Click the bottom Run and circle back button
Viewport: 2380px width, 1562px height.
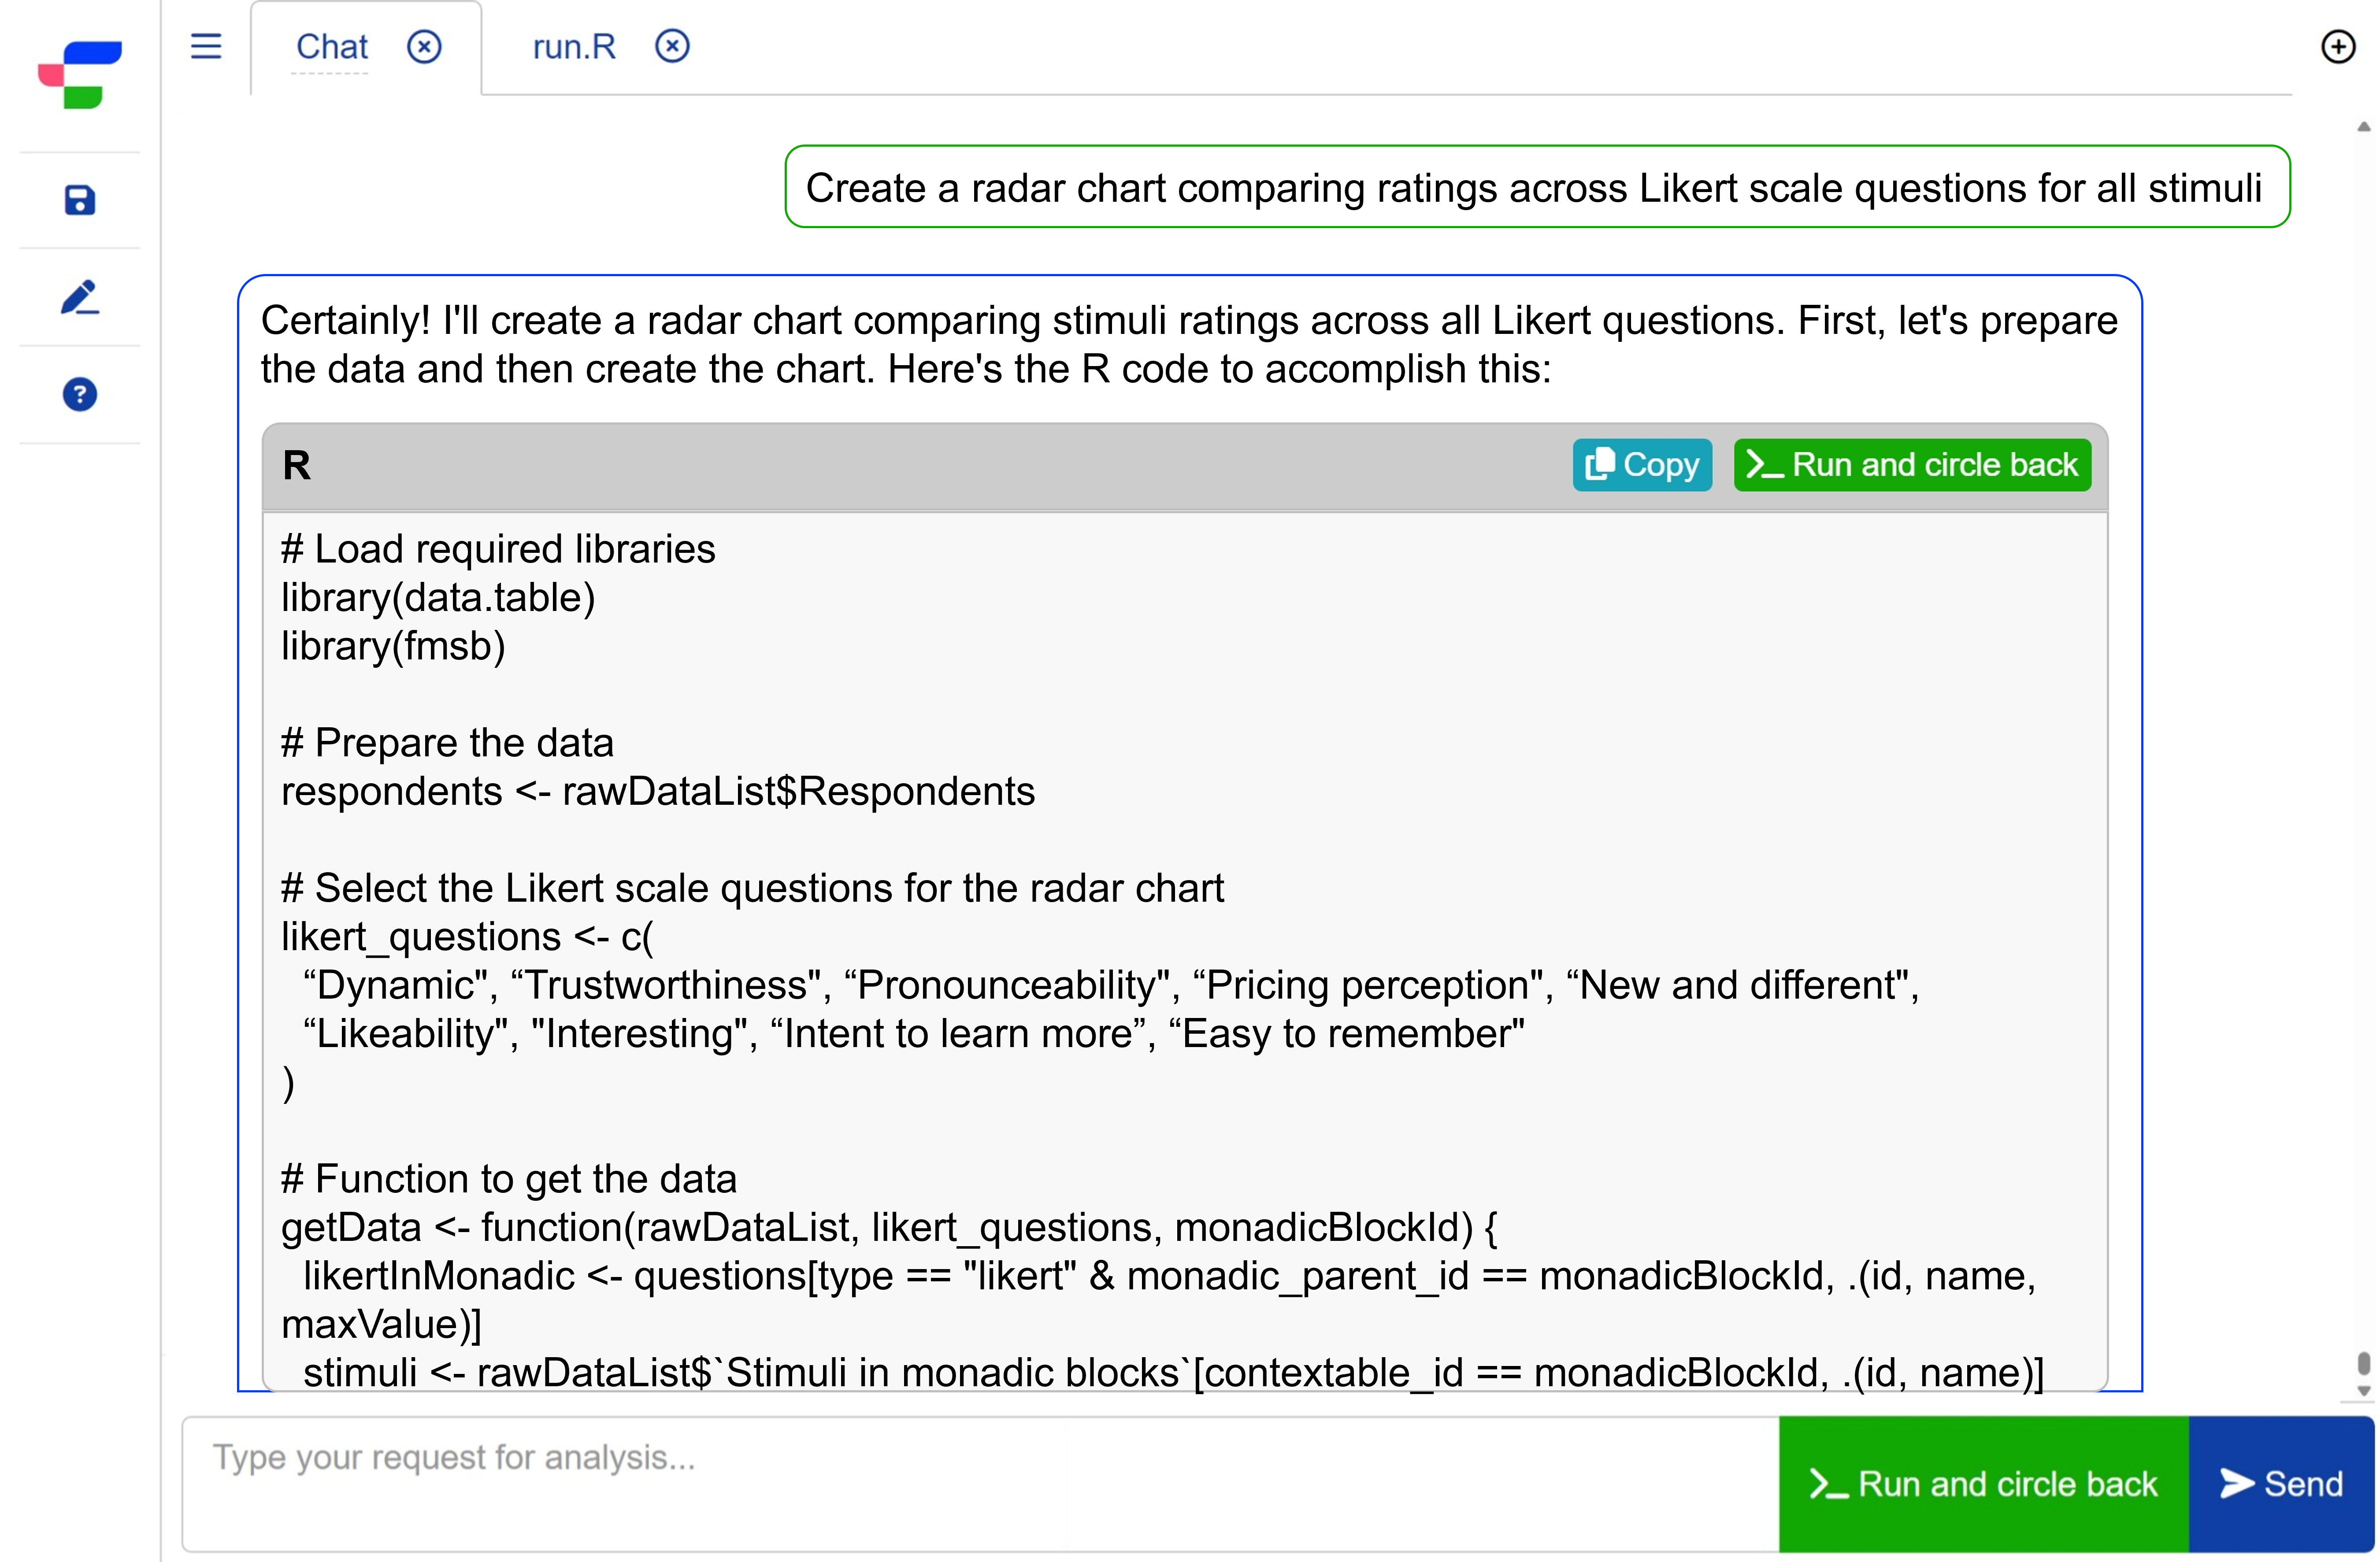[x=1984, y=1484]
